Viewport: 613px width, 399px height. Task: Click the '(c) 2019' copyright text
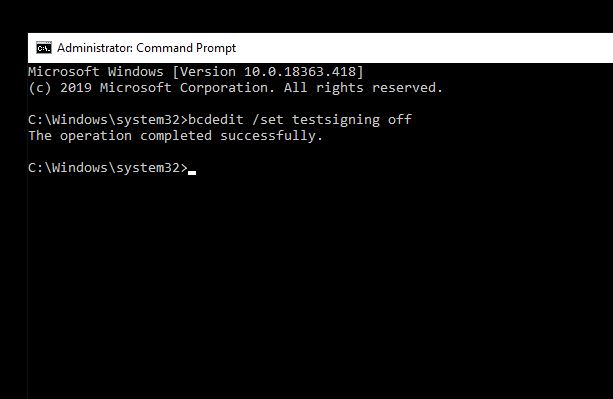60,88
